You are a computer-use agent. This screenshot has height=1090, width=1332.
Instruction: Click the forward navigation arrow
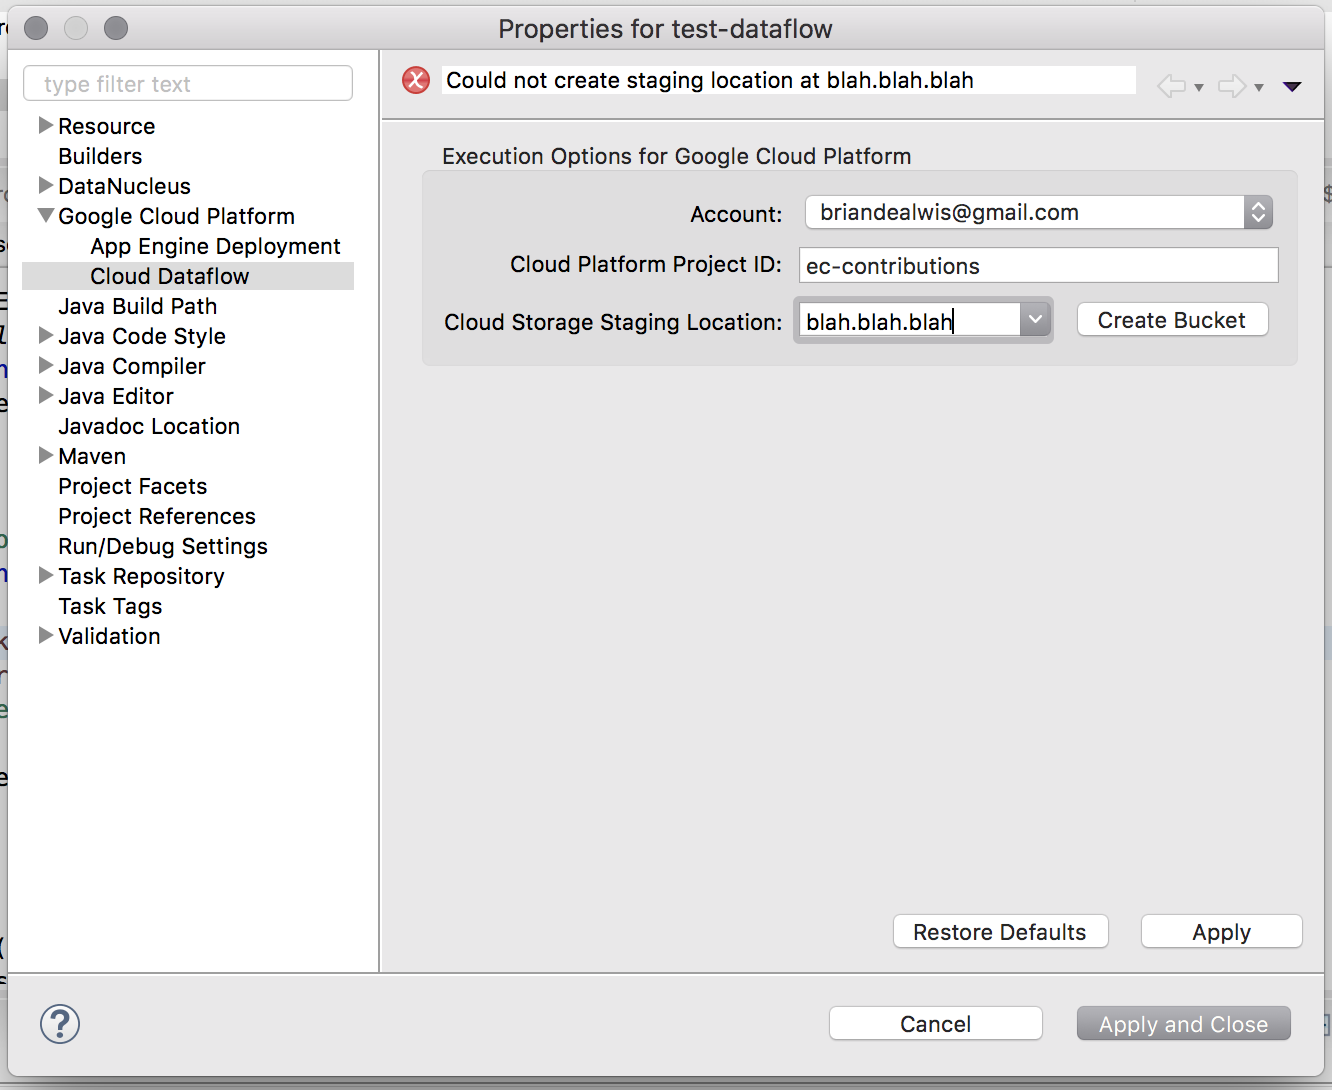tap(1232, 86)
